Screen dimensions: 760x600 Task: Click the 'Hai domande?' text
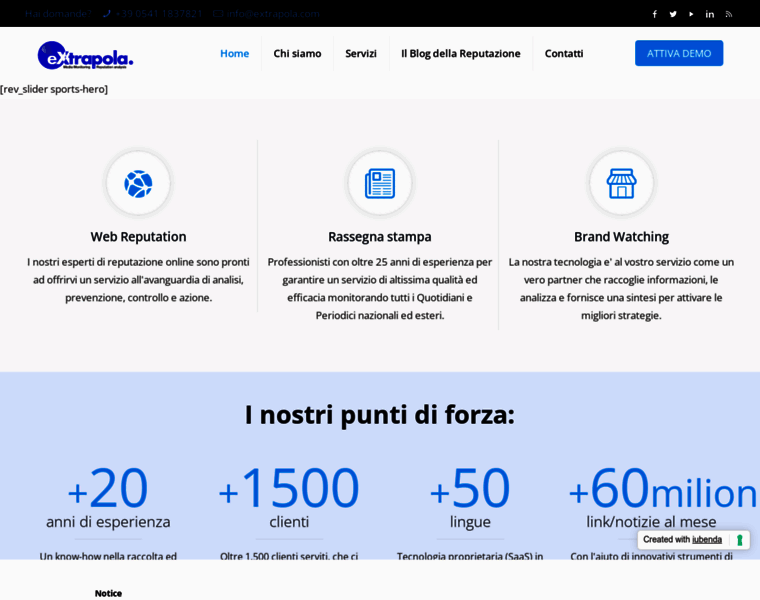click(58, 14)
